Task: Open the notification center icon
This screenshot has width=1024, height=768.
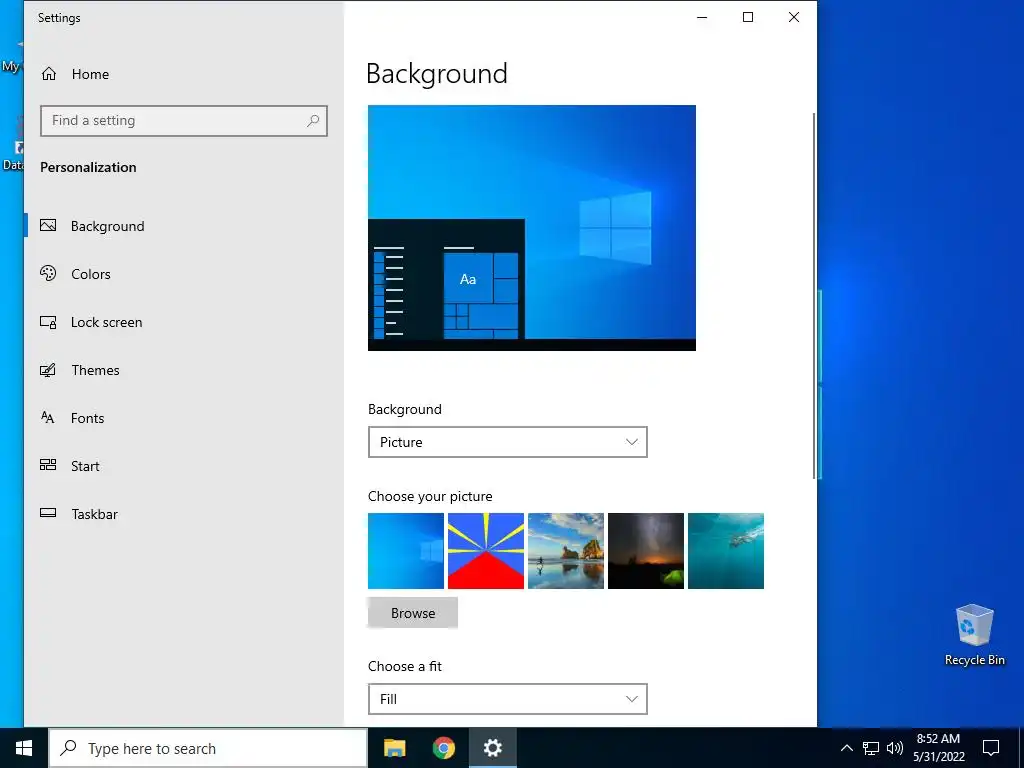Action: point(991,748)
